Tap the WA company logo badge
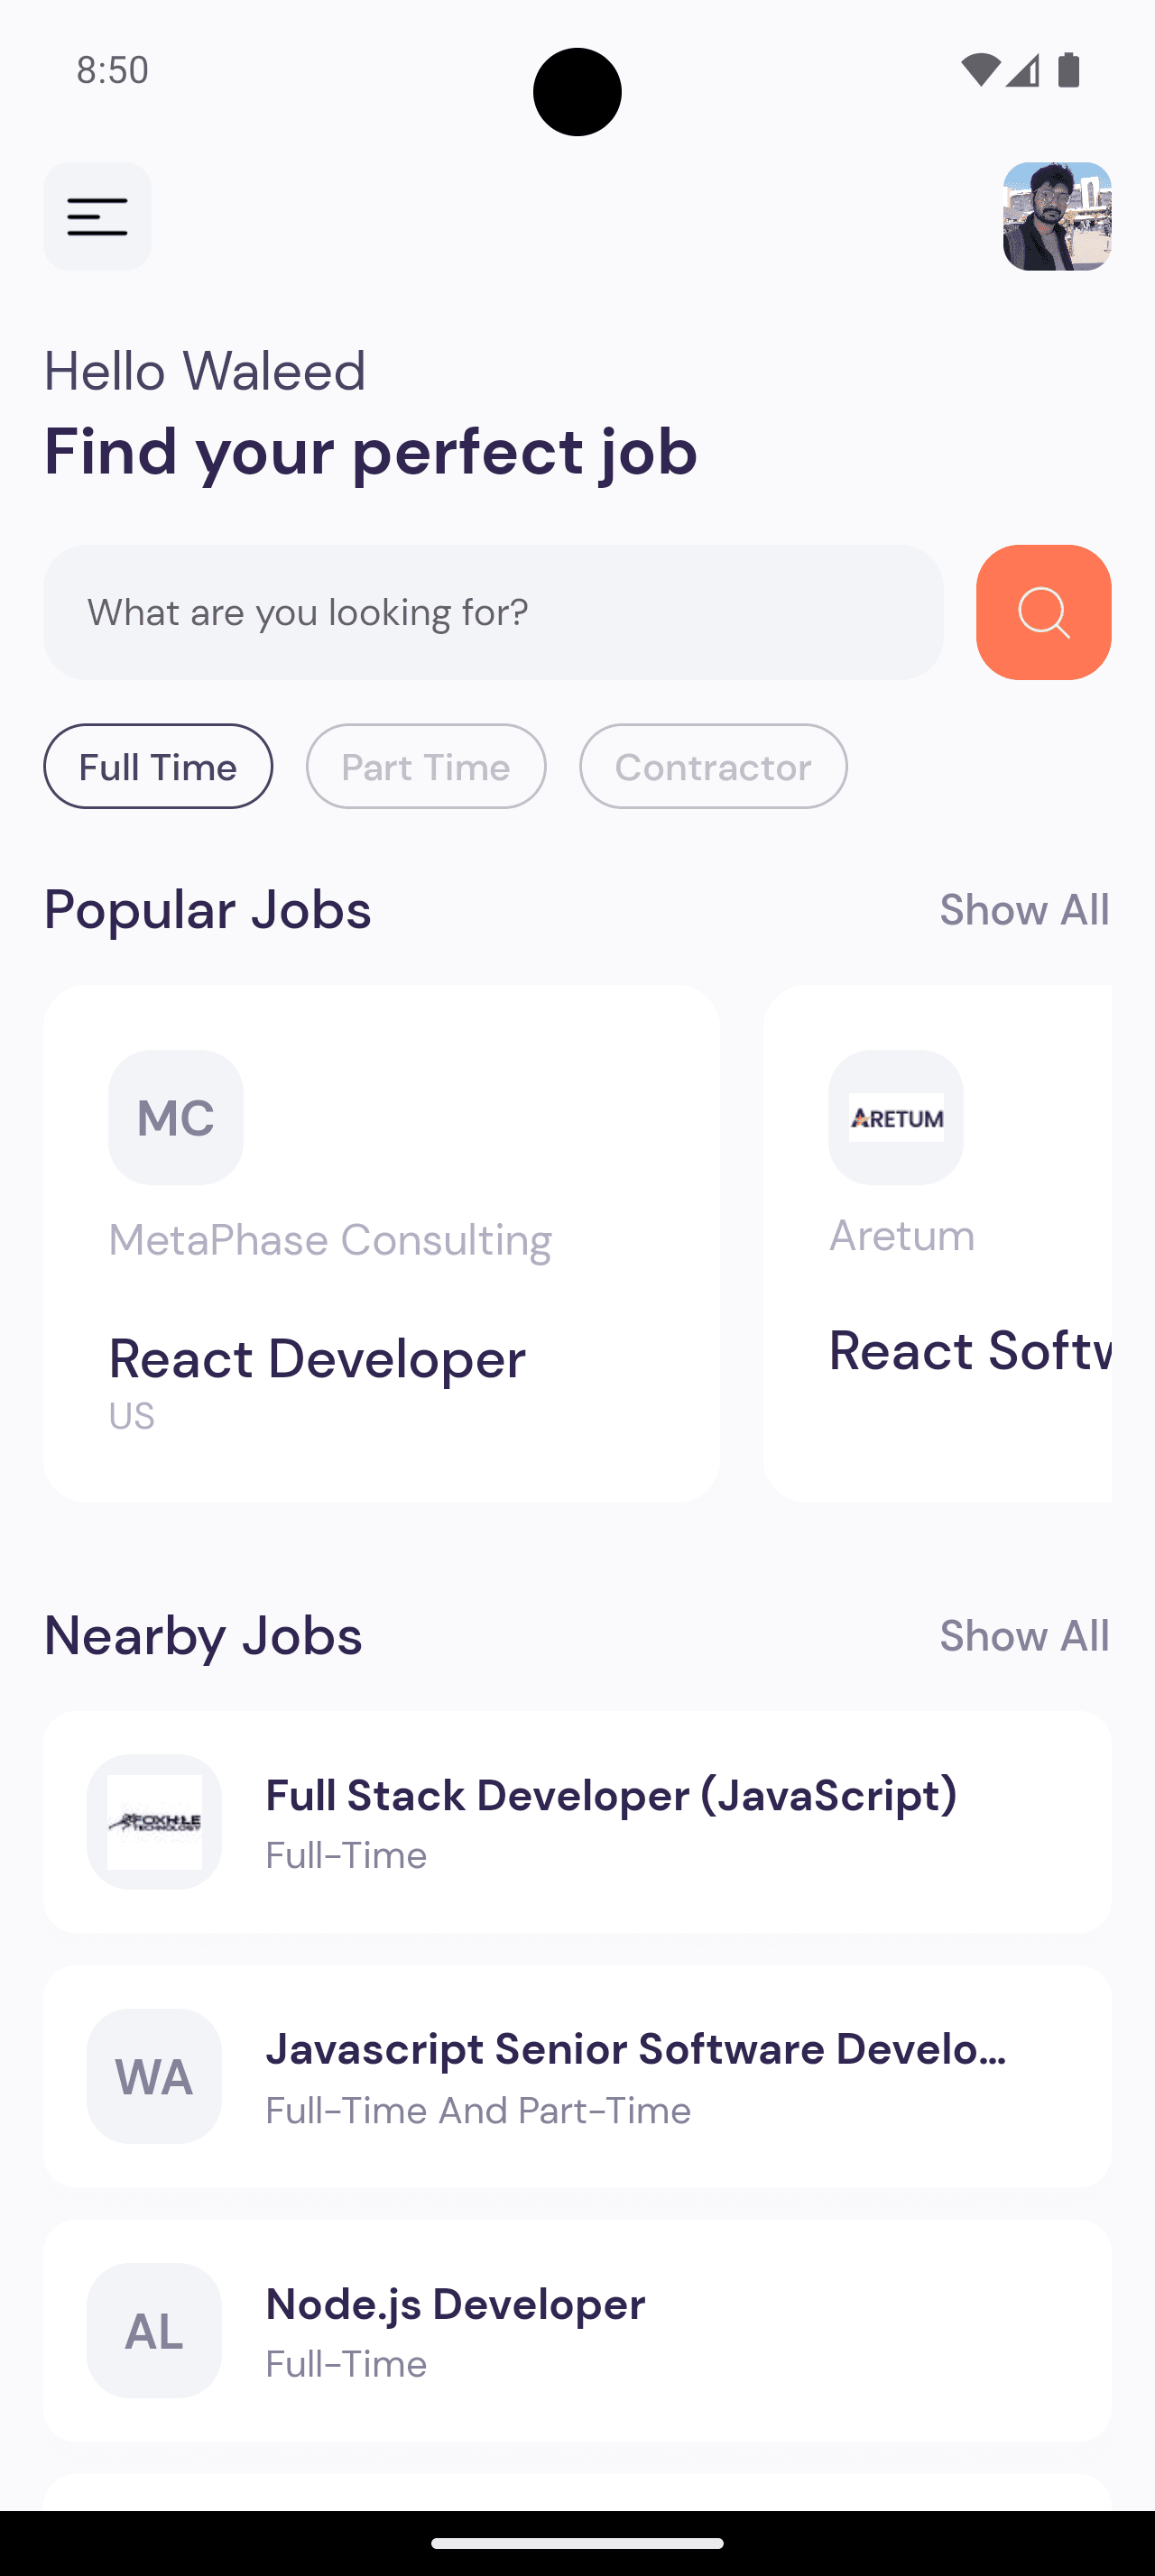This screenshot has width=1155, height=2576. click(x=153, y=2076)
